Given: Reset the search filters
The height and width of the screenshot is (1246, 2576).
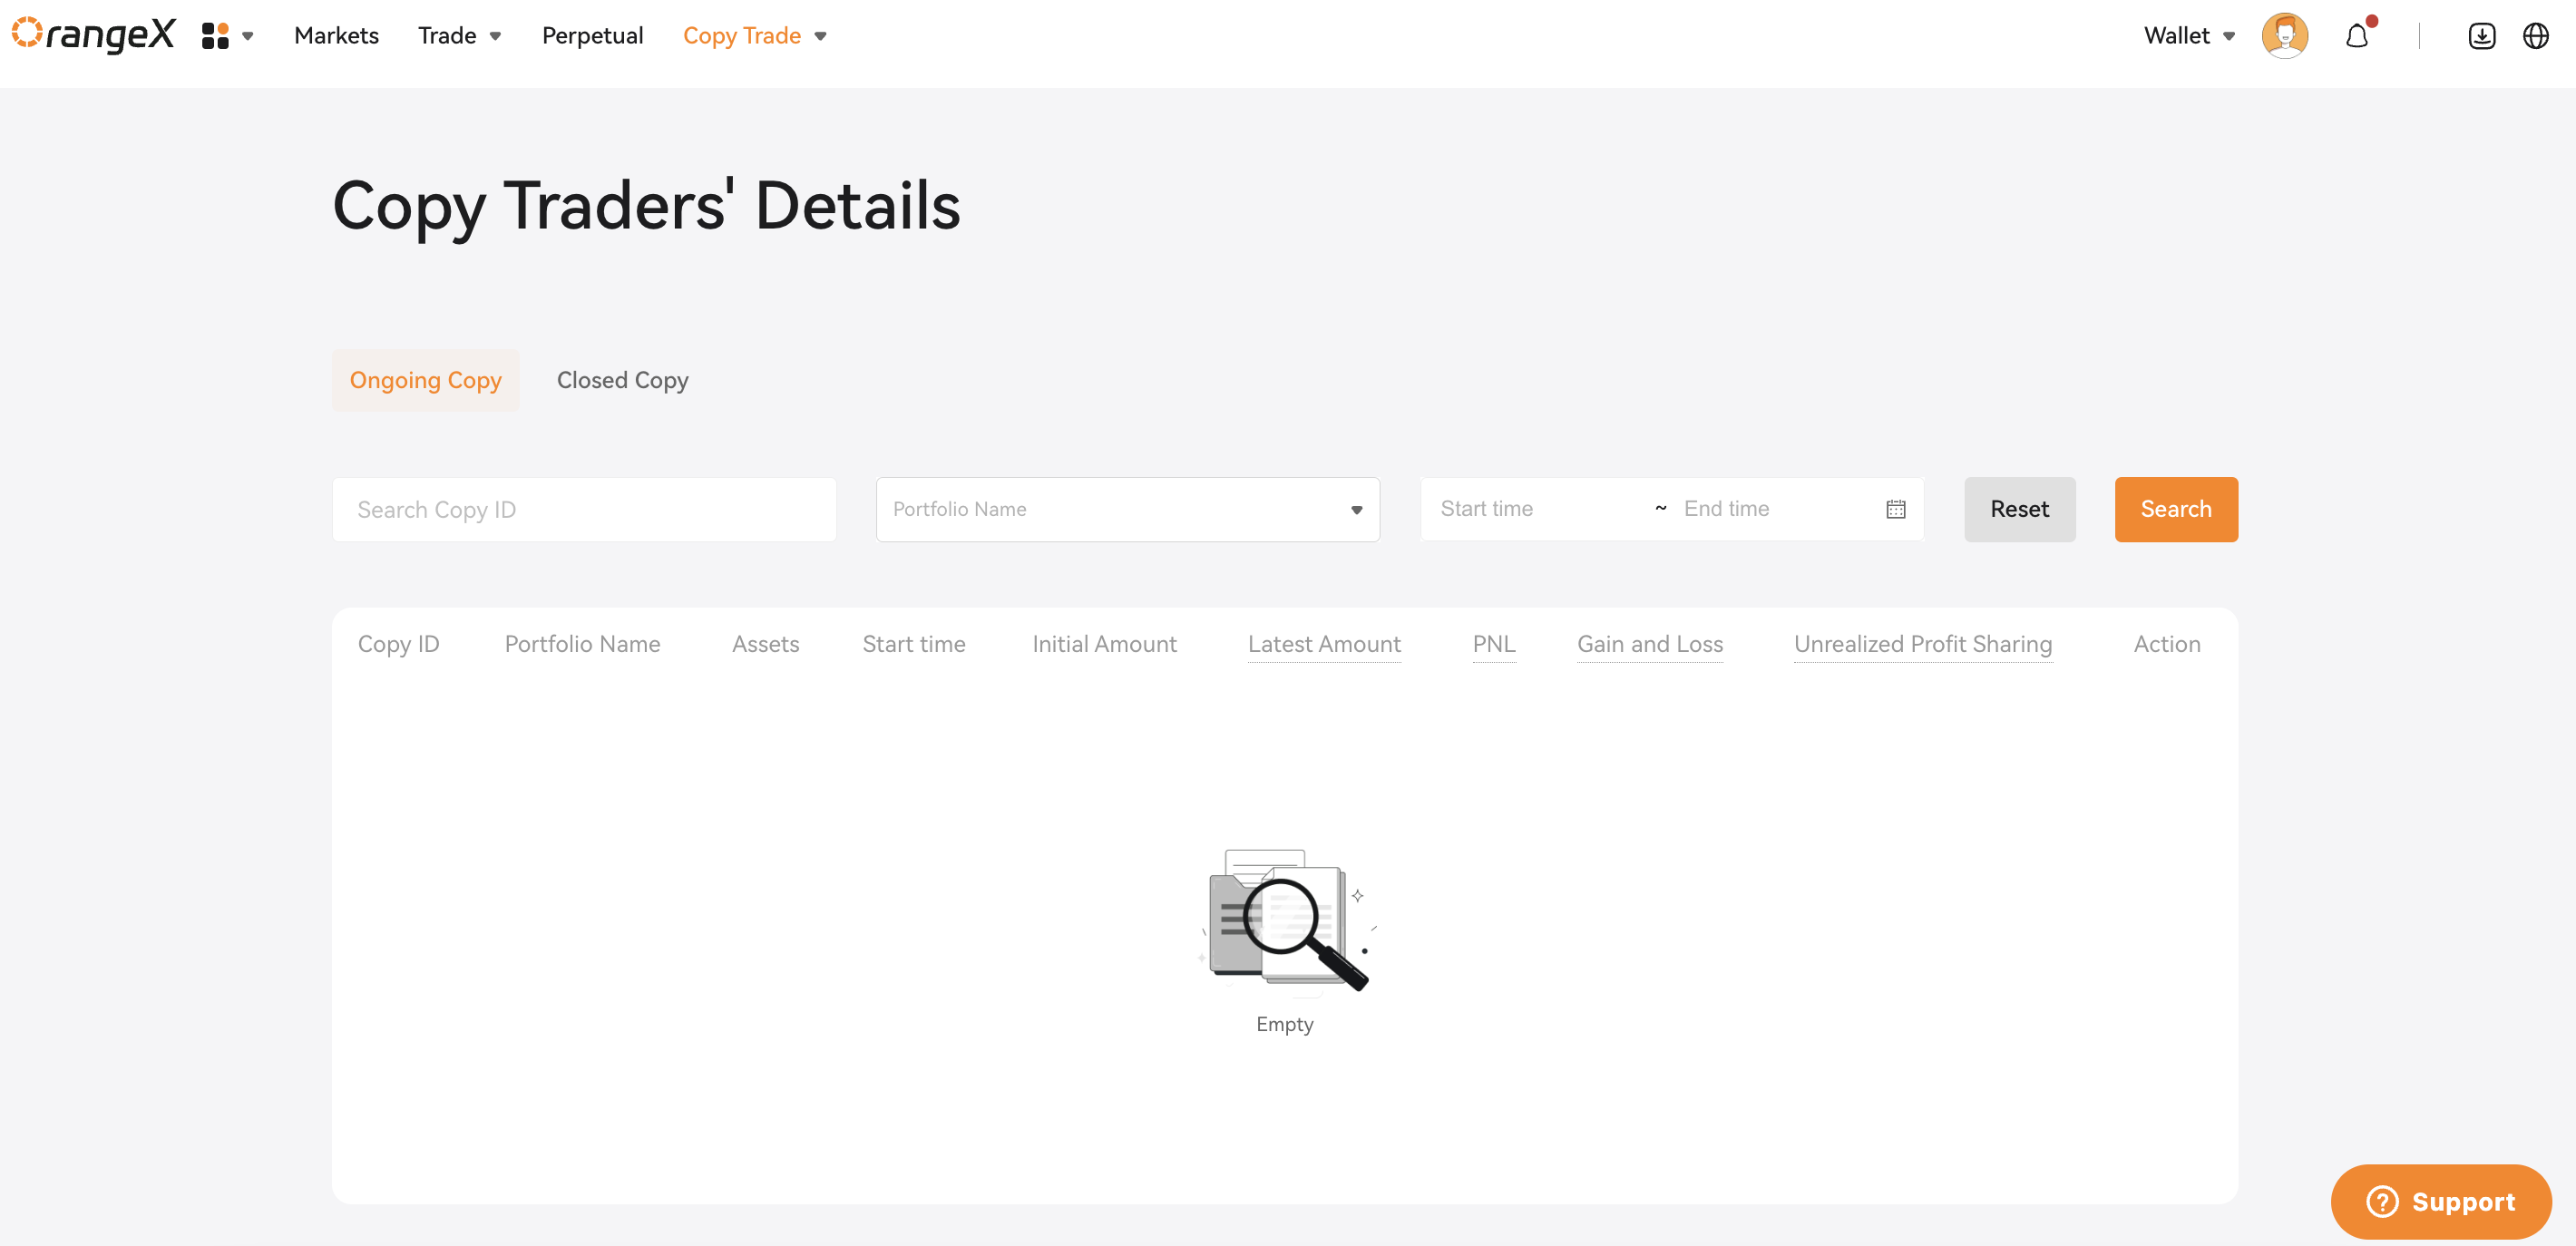Looking at the screenshot, I should coord(2019,509).
